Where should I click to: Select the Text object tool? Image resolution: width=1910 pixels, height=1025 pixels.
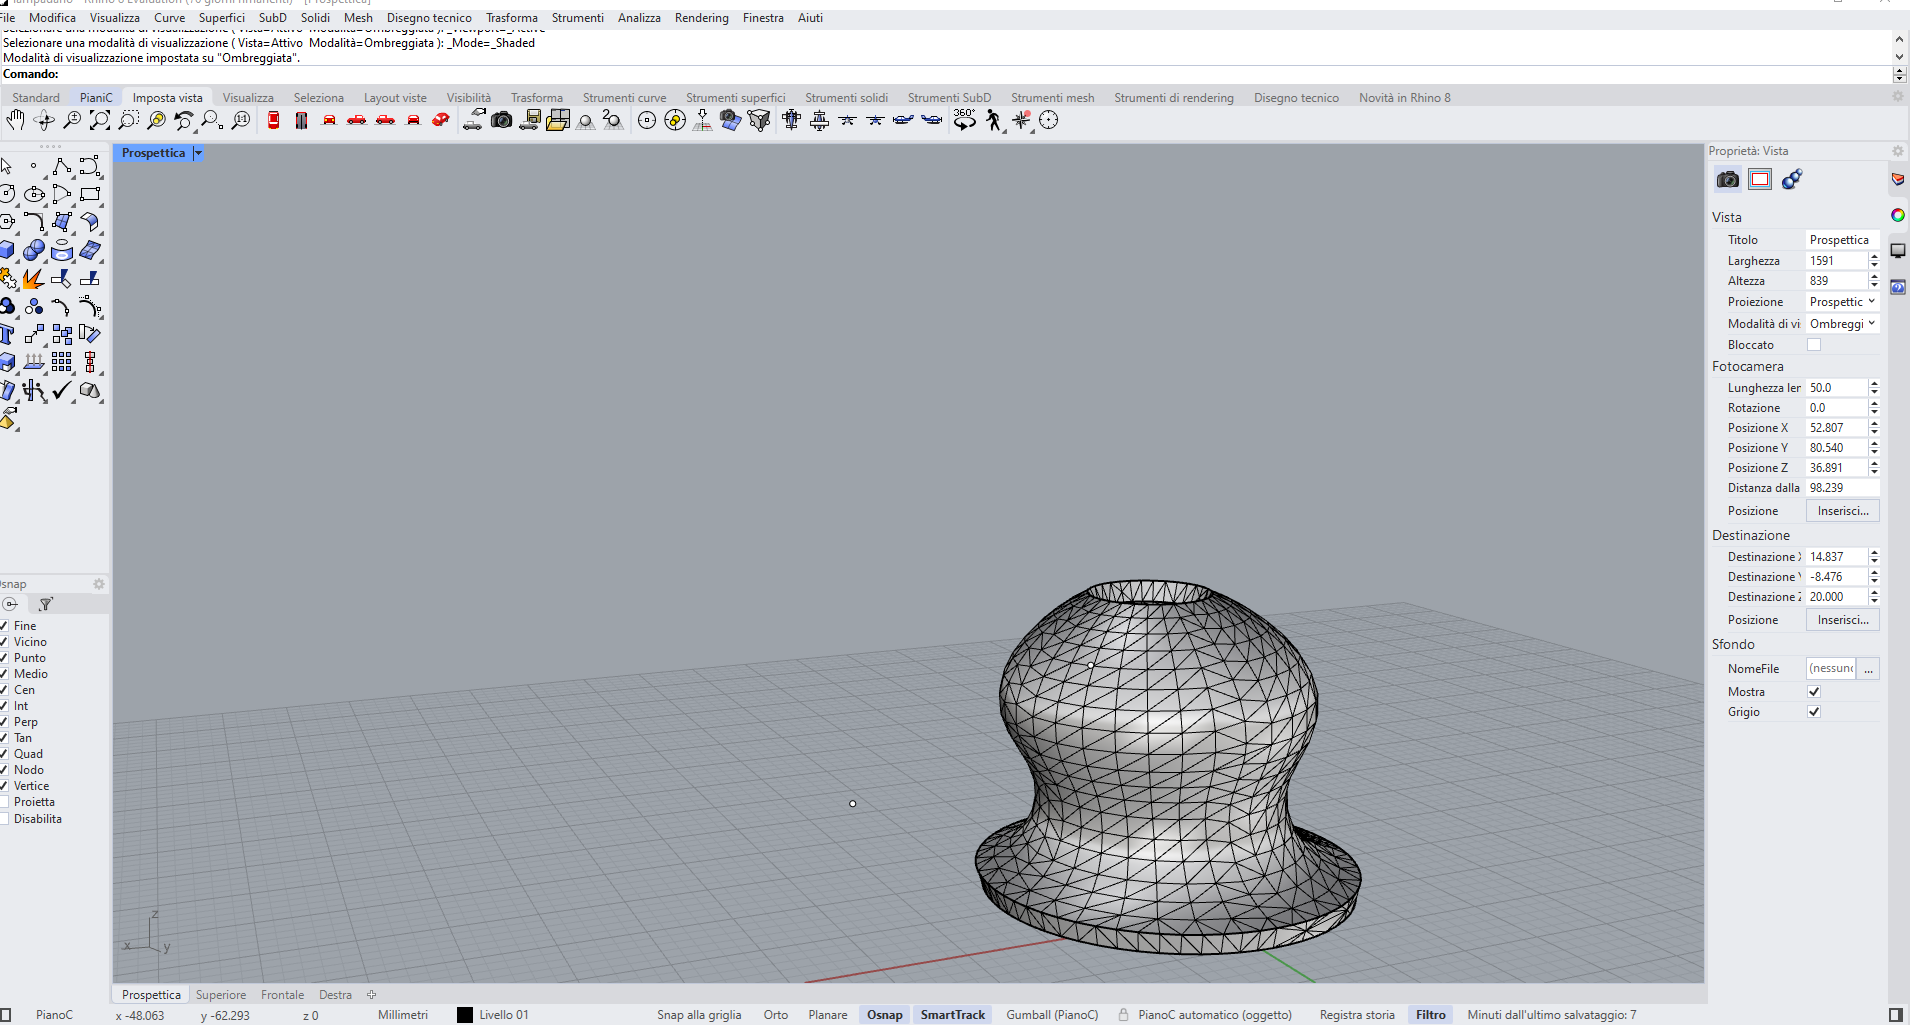(8, 335)
